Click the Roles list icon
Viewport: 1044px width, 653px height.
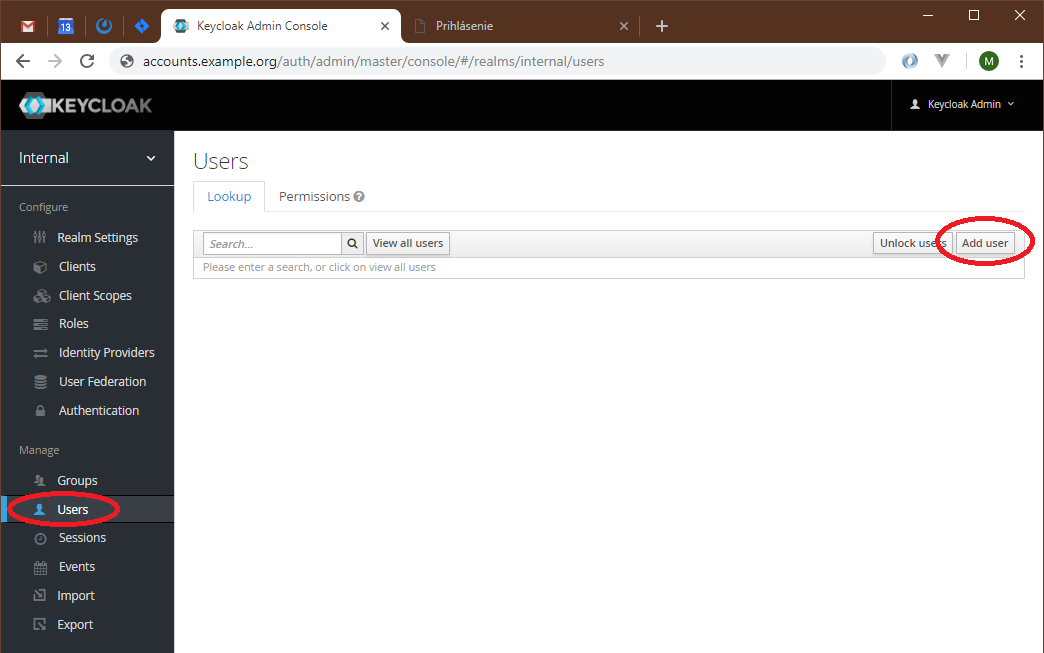pyautogui.click(x=40, y=324)
